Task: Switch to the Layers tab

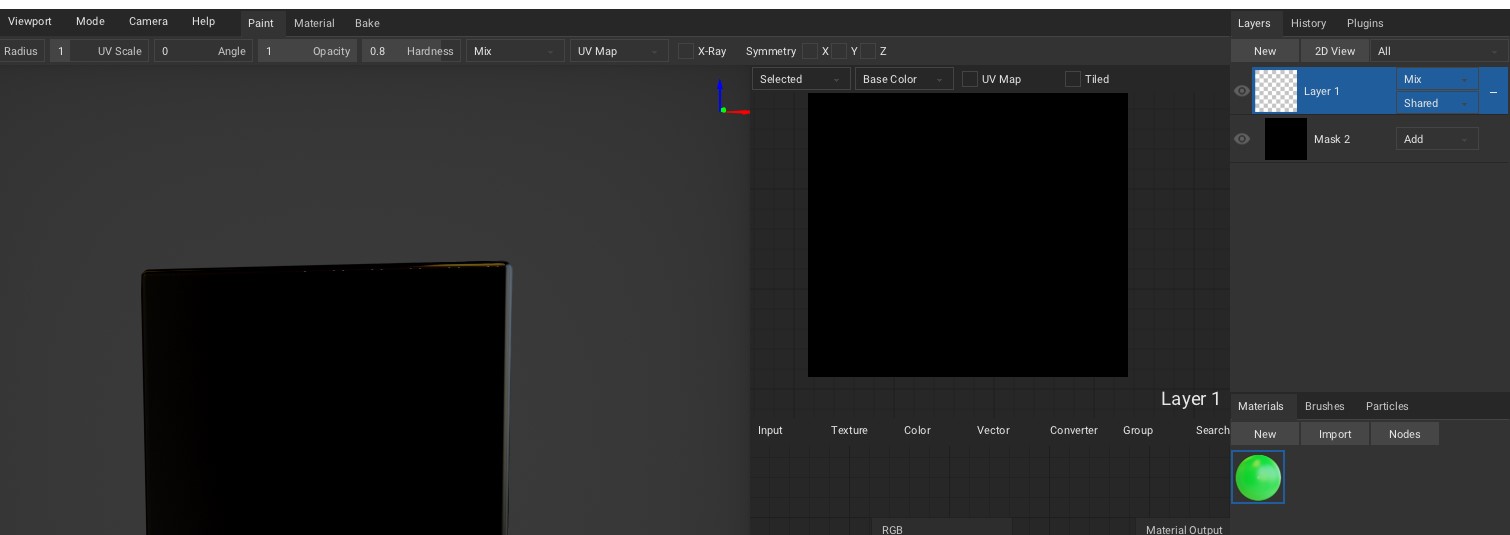Action: coord(1254,23)
